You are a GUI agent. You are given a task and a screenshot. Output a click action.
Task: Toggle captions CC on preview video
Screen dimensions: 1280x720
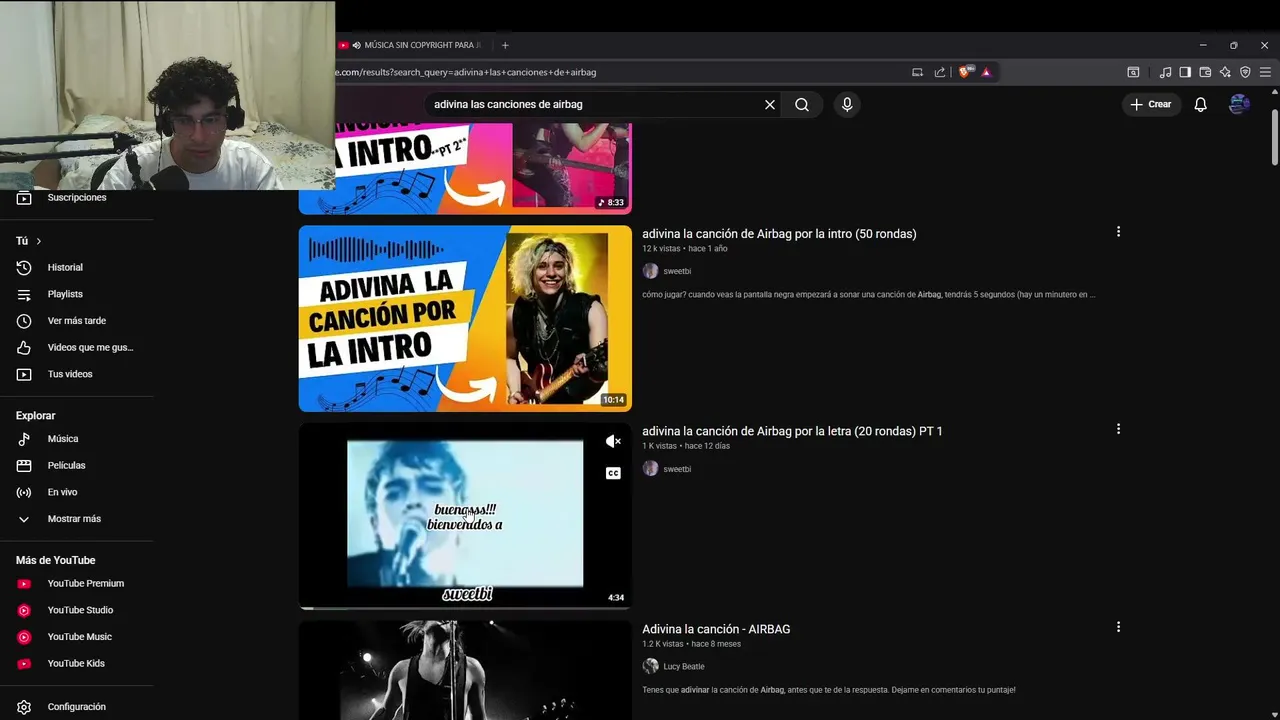[x=613, y=473]
